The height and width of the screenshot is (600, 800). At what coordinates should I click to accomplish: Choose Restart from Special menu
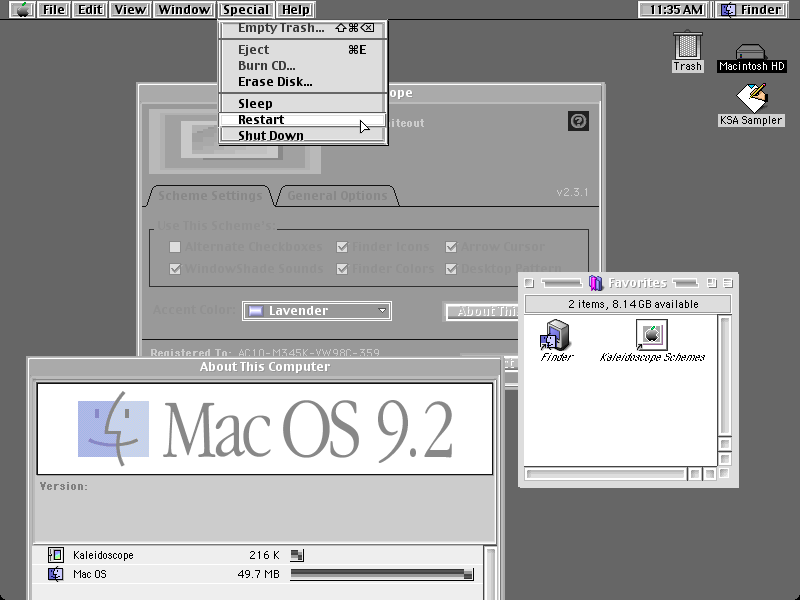click(303, 119)
